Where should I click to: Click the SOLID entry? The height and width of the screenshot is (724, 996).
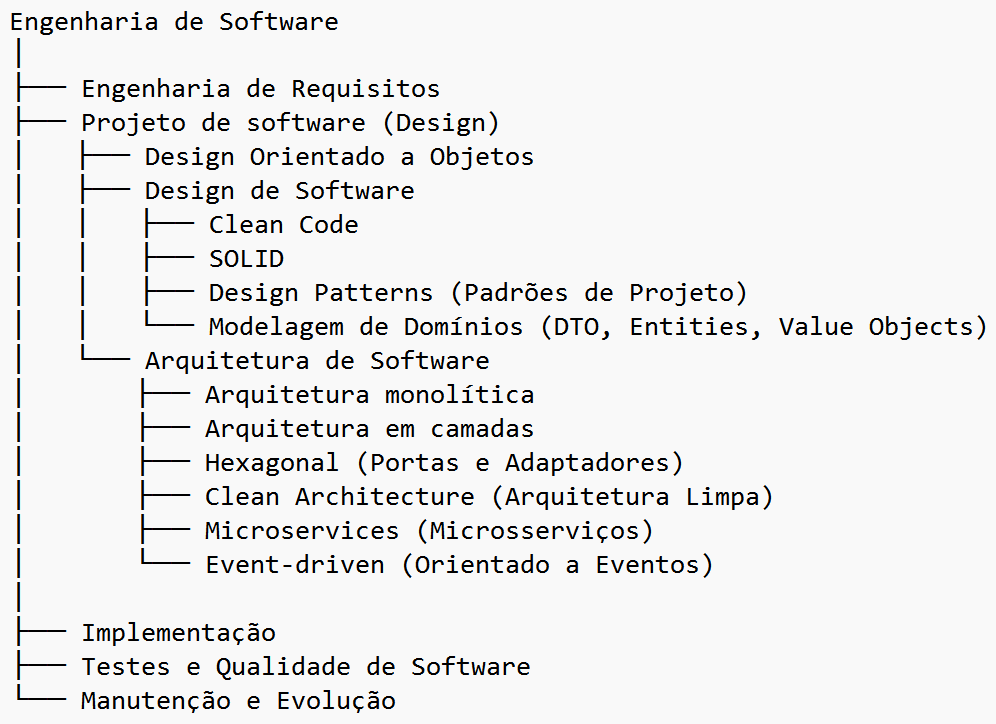[x=246, y=259]
